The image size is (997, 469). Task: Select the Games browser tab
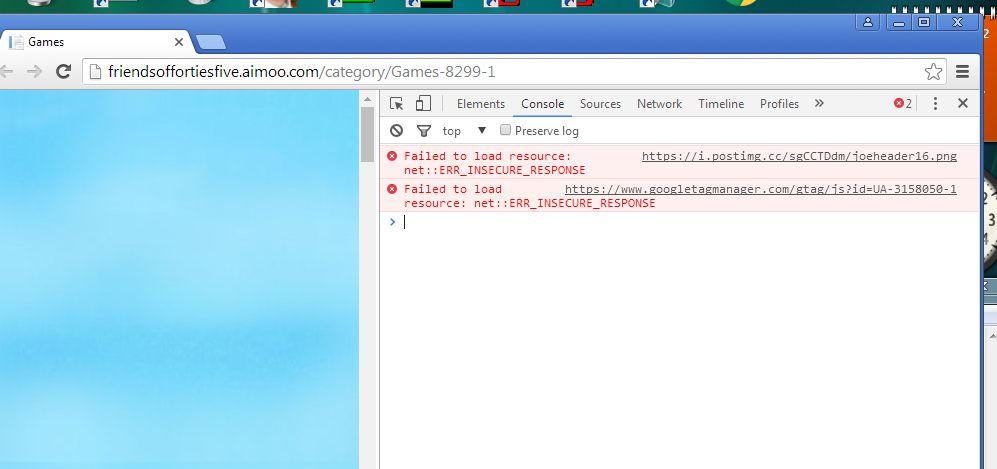tap(95, 42)
